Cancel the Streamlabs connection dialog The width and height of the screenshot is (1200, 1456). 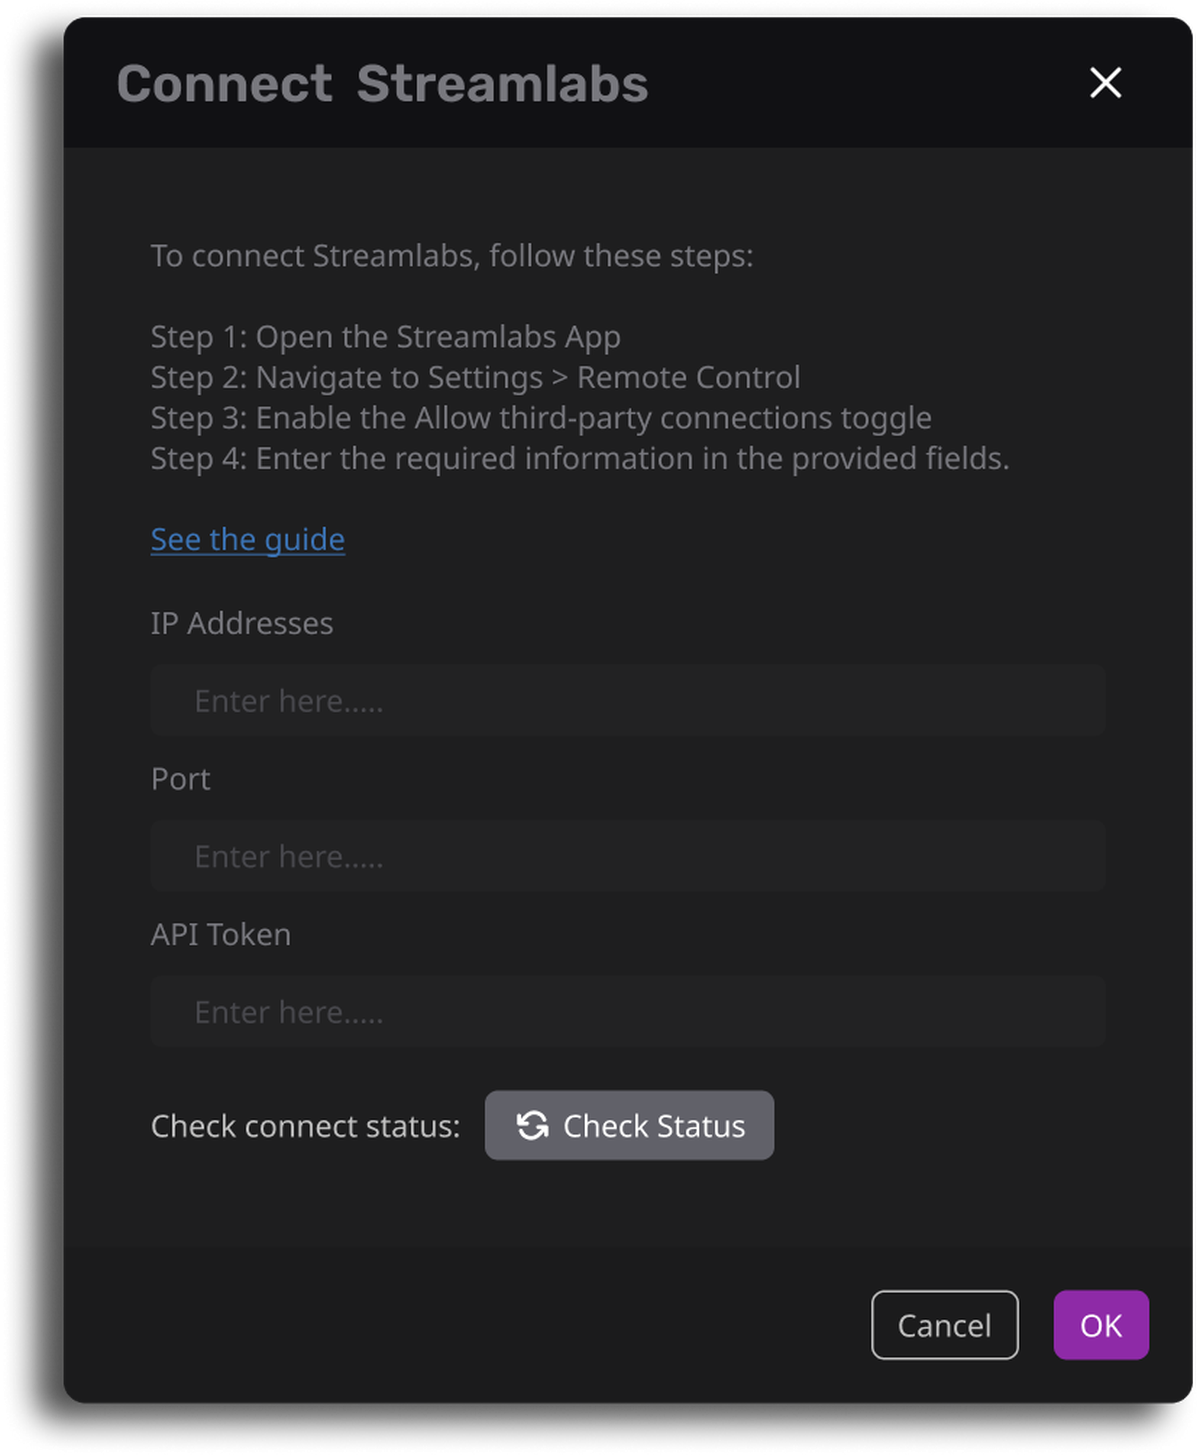pyautogui.click(x=944, y=1325)
